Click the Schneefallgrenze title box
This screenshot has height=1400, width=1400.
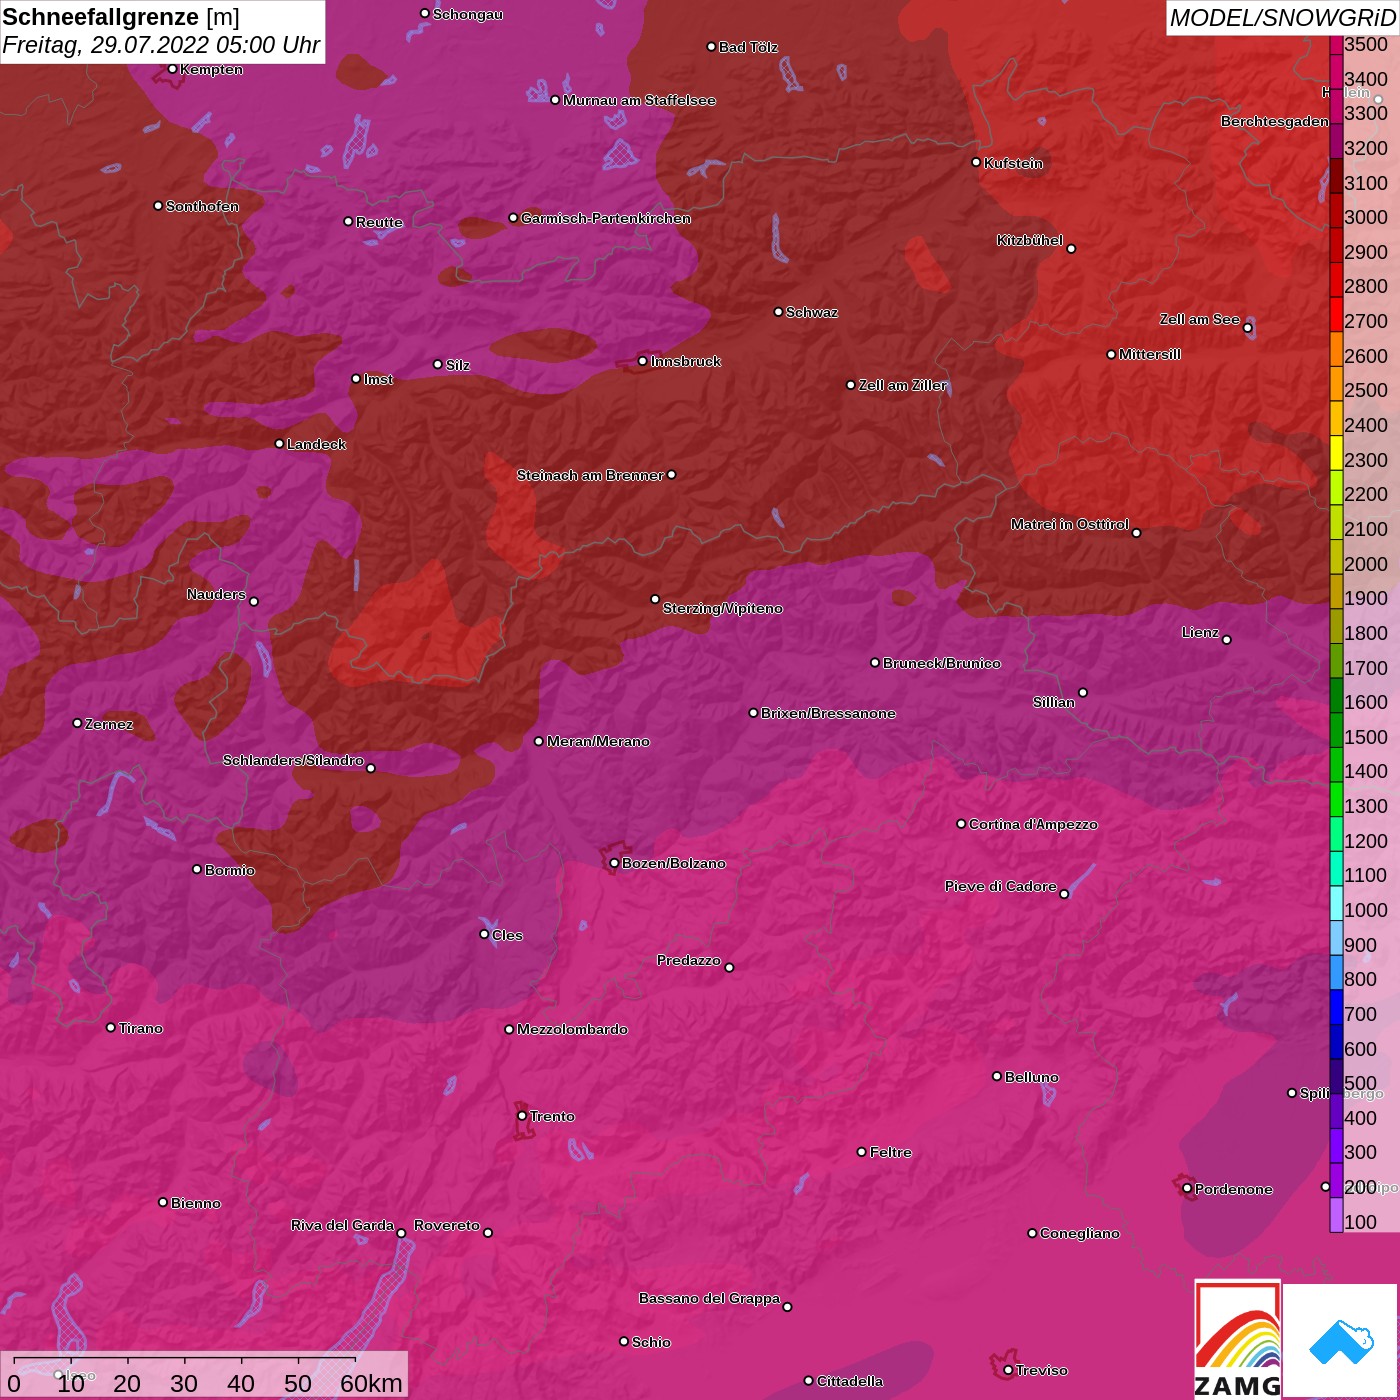162,31
